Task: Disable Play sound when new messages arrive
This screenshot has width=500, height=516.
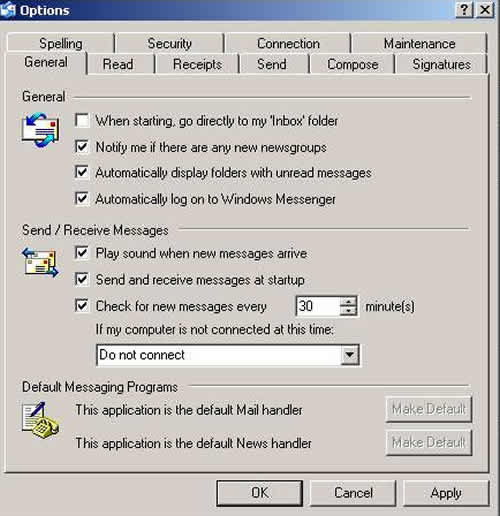Action: pyautogui.click(x=82, y=253)
